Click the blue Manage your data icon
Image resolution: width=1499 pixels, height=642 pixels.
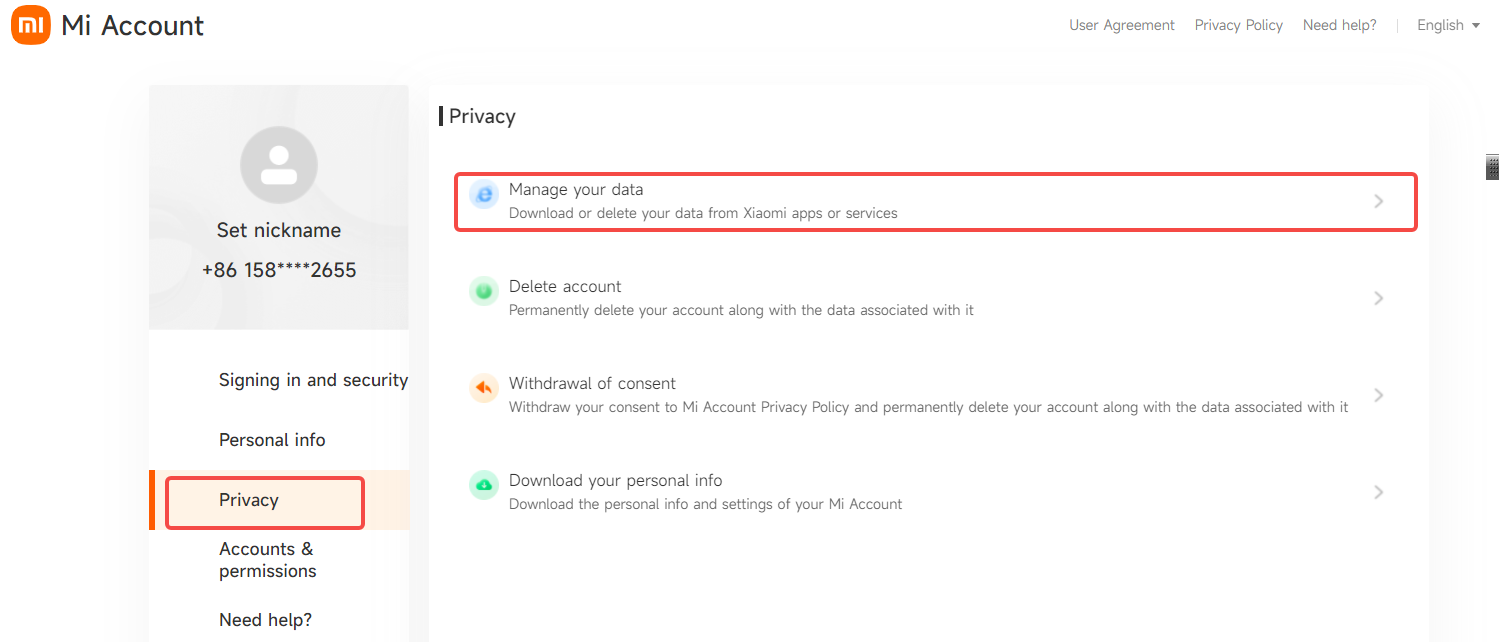pos(484,195)
